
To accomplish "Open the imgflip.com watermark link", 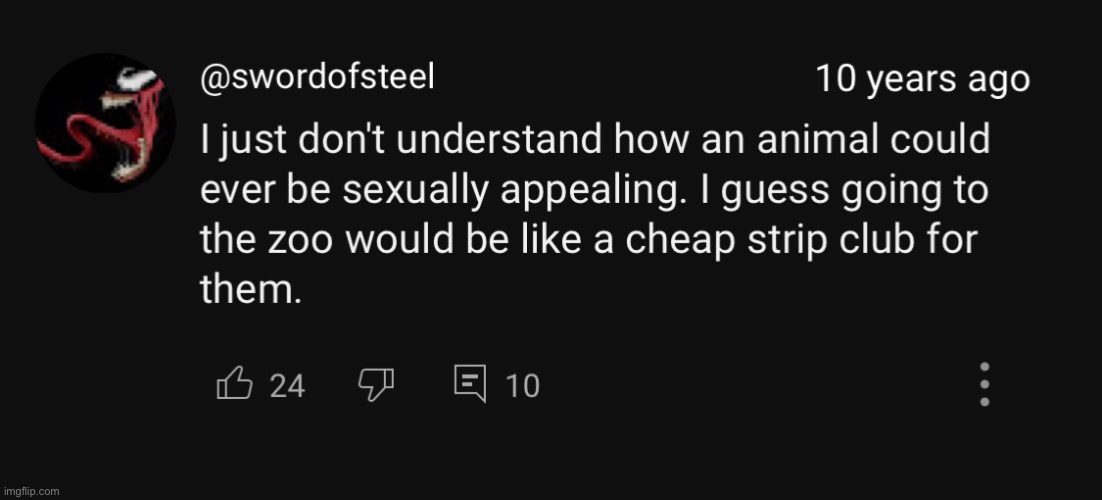I will pos(32,491).
